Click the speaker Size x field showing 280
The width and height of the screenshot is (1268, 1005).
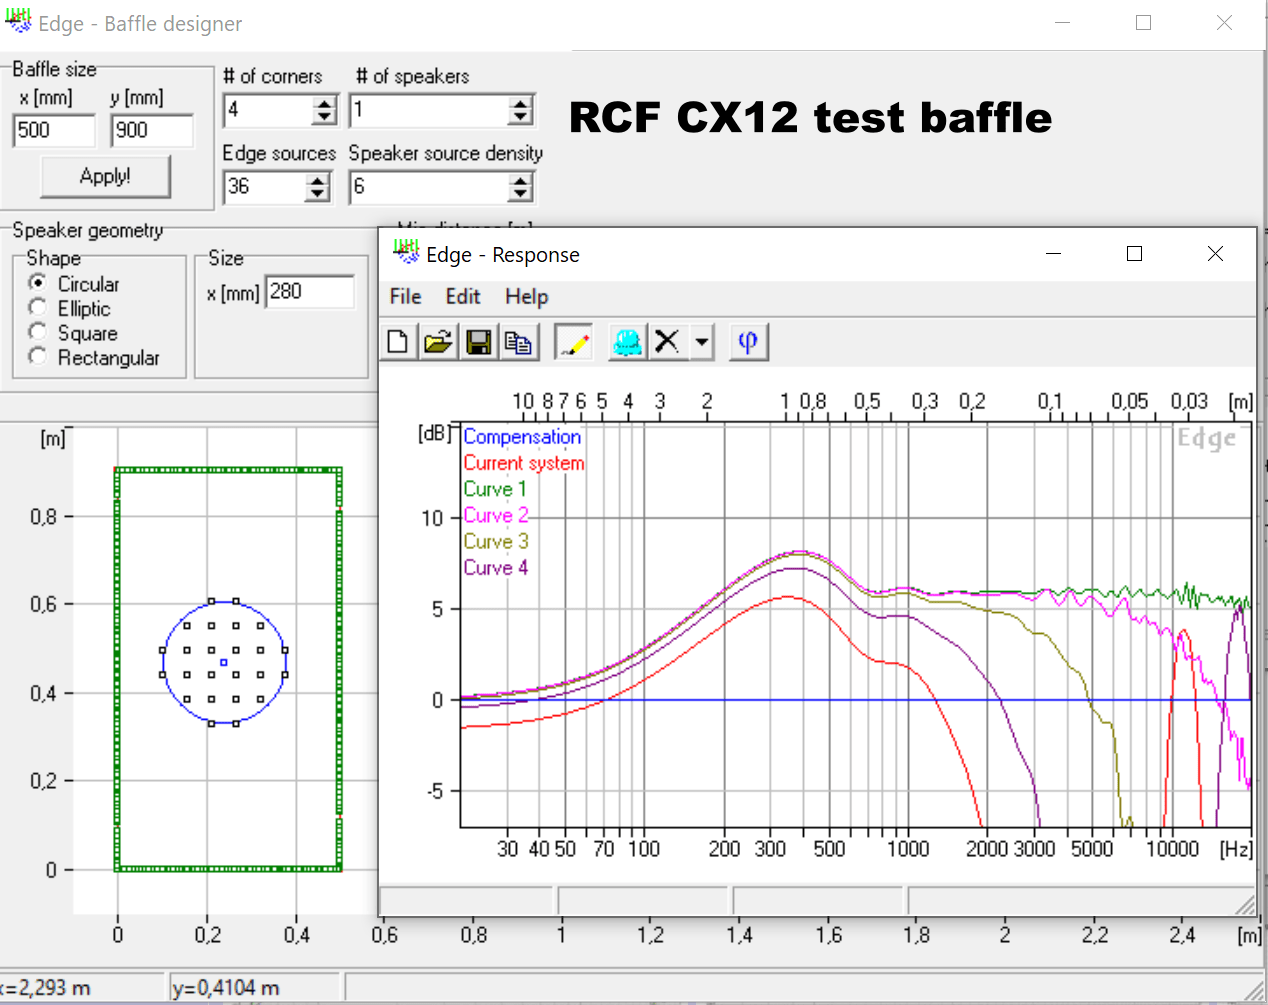pos(310,292)
